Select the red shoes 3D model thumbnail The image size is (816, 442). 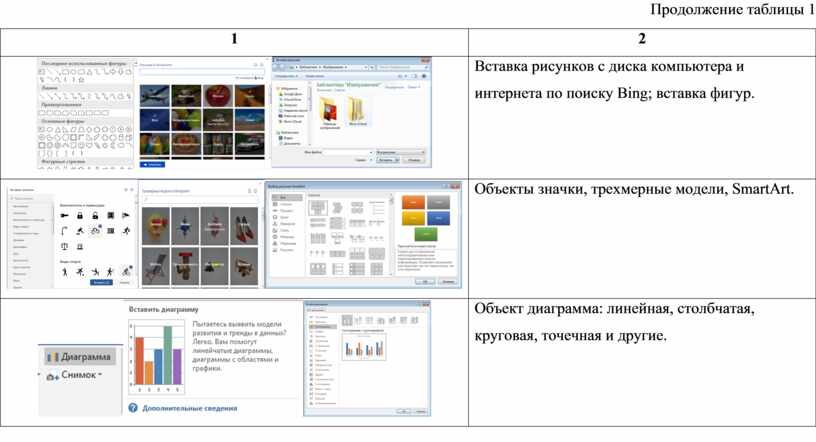[244, 225]
